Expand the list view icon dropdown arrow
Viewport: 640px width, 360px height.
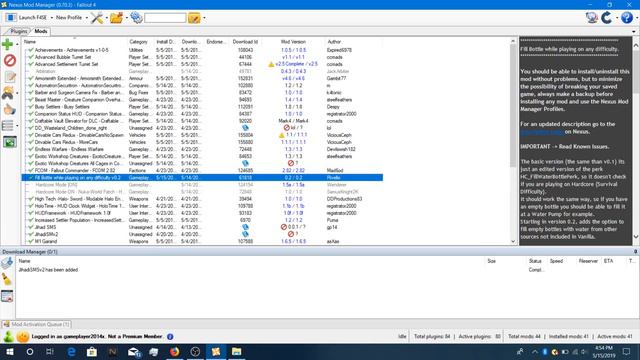[x=17, y=126]
